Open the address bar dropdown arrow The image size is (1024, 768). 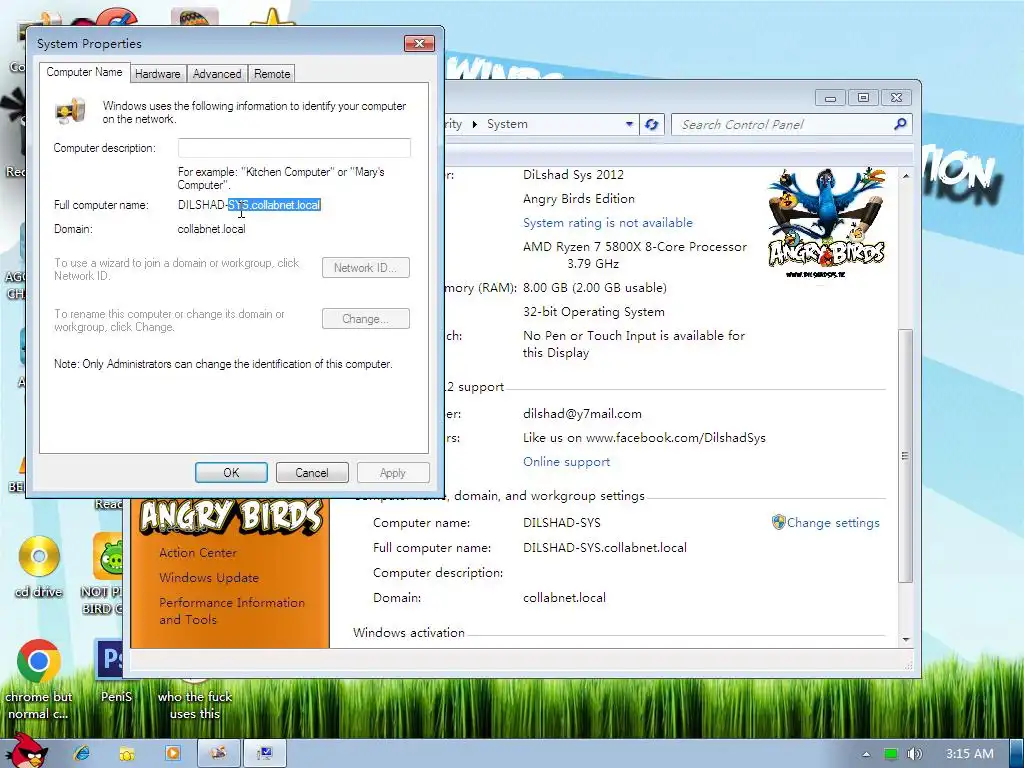click(x=629, y=124)
